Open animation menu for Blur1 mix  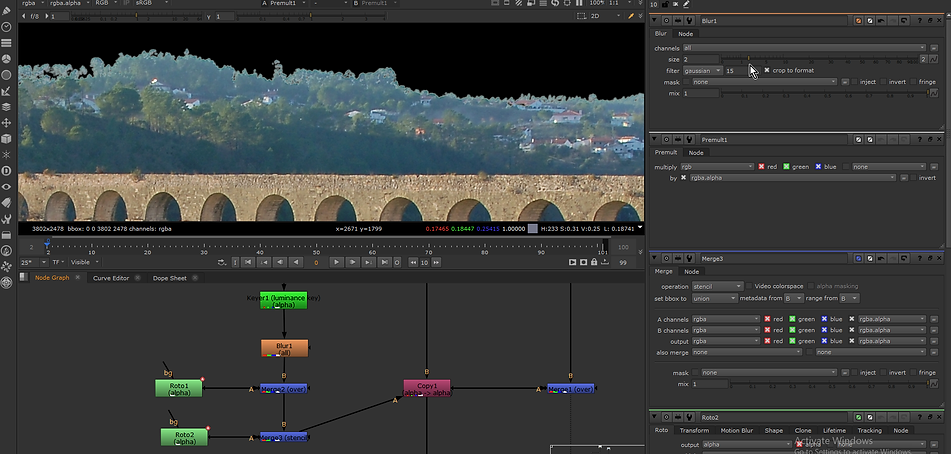click(933, 93)
